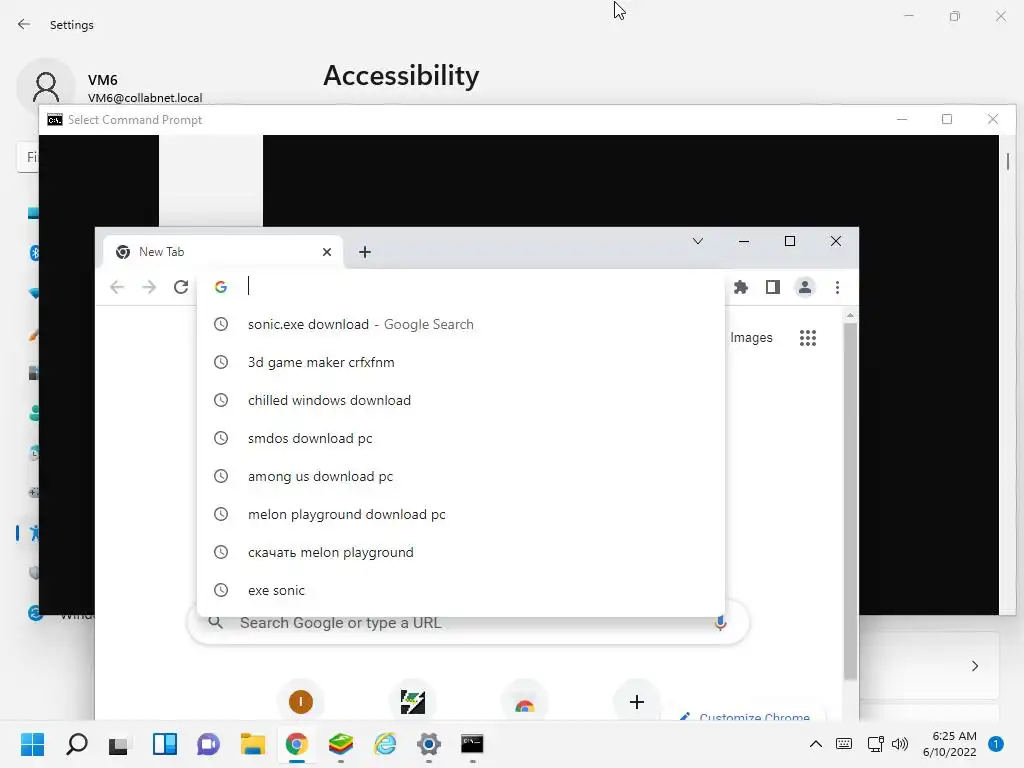Open touch keyboard tray icon
This screenshot has width=1024, height=768.
click(x=844, y=744)
